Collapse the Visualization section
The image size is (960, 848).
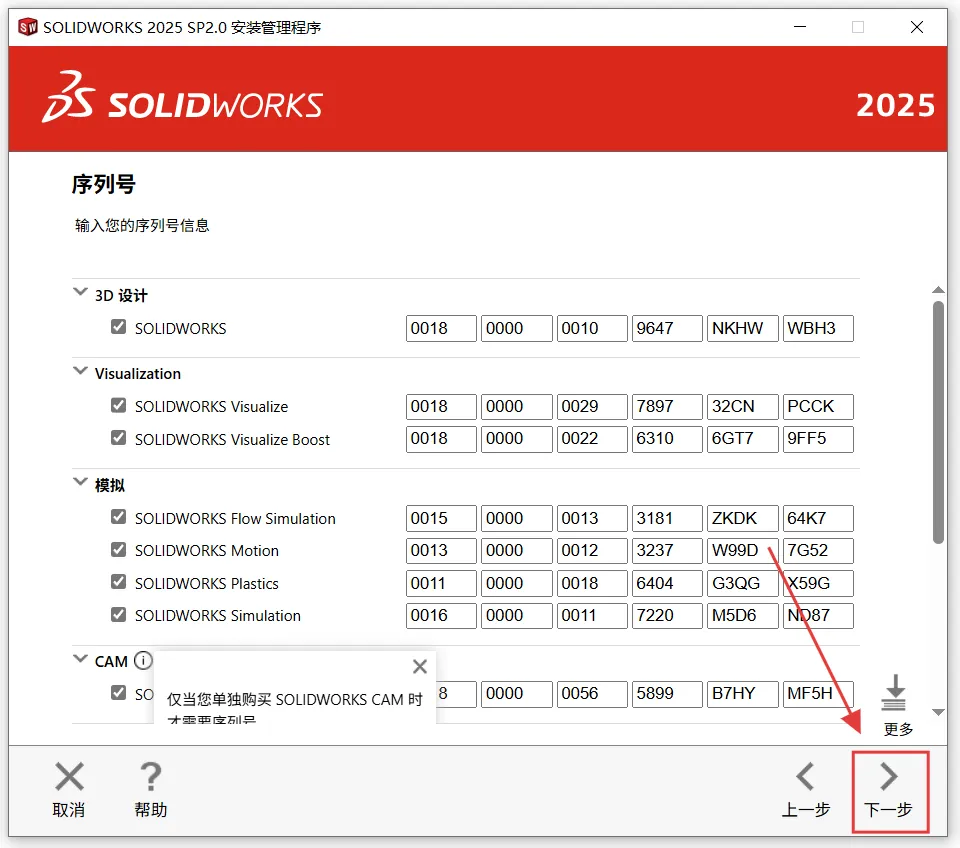pos(80,371)
